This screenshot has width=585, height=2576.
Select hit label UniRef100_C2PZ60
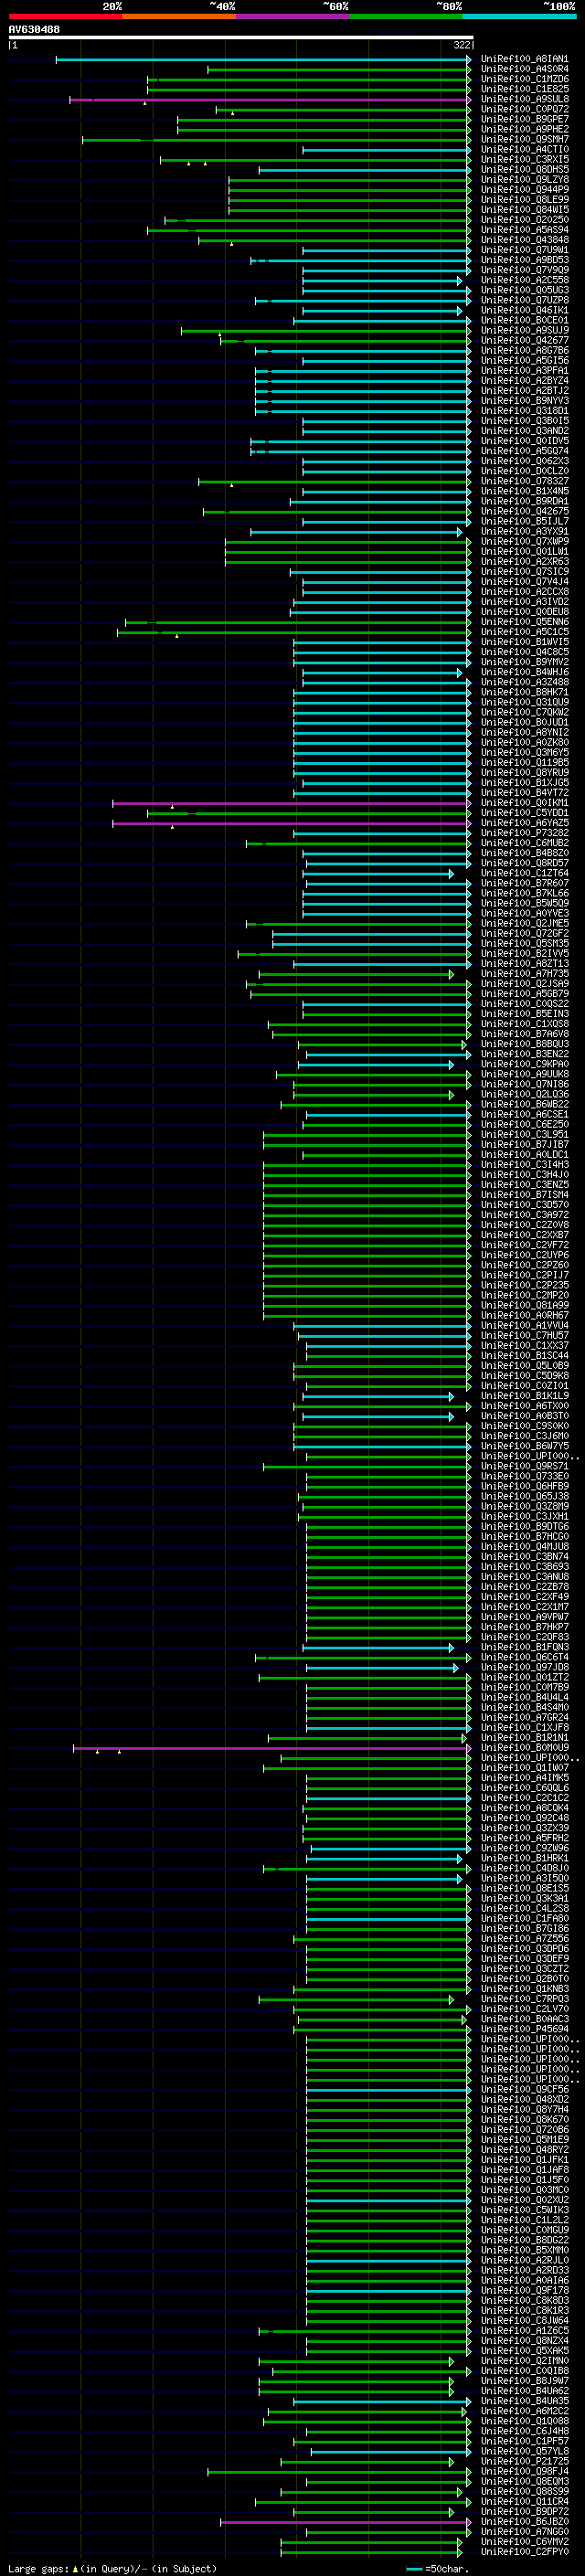[x=524, y=1265]
